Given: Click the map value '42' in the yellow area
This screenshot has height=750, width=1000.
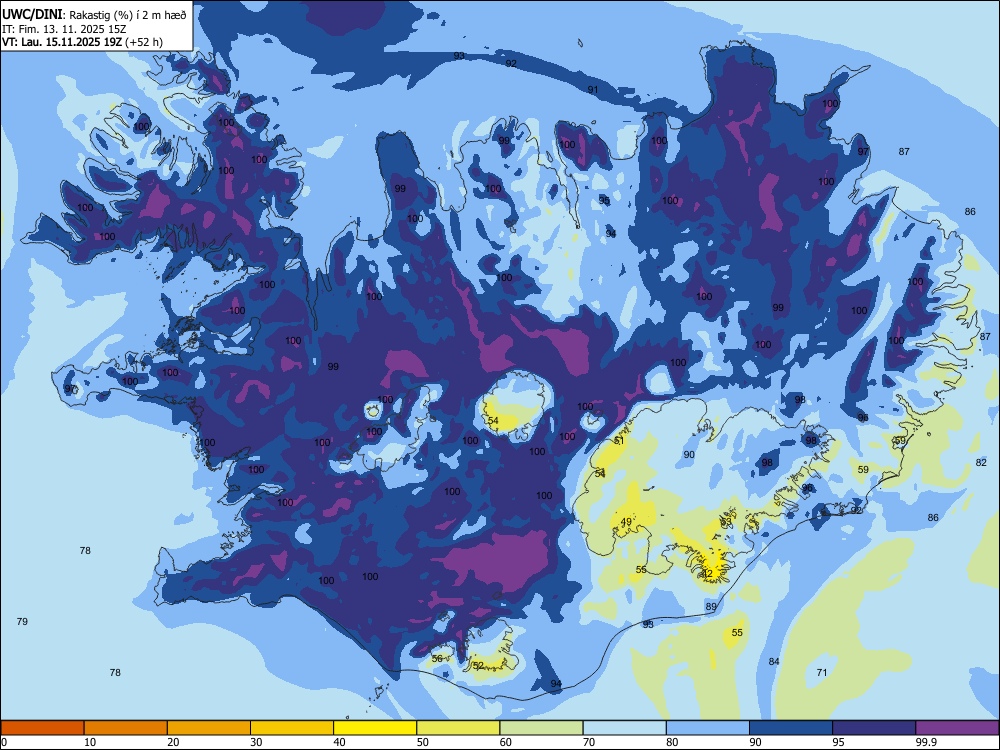Looking at the screenshot, I should tap(707, 574).
